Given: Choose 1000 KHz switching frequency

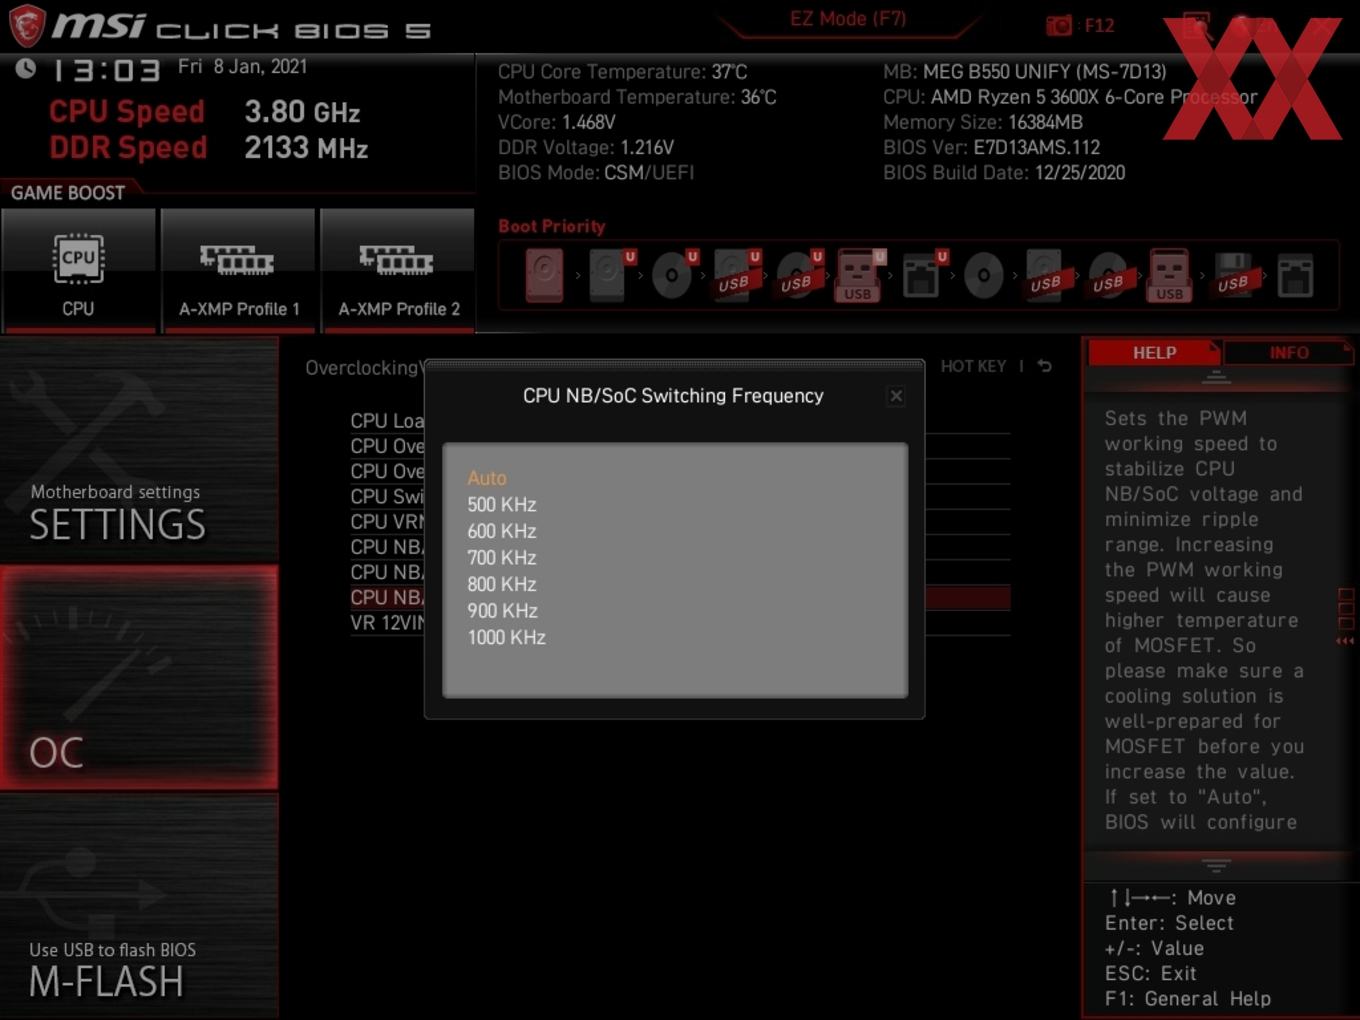Looking at the screenshot, I should [x=506, y=637].
